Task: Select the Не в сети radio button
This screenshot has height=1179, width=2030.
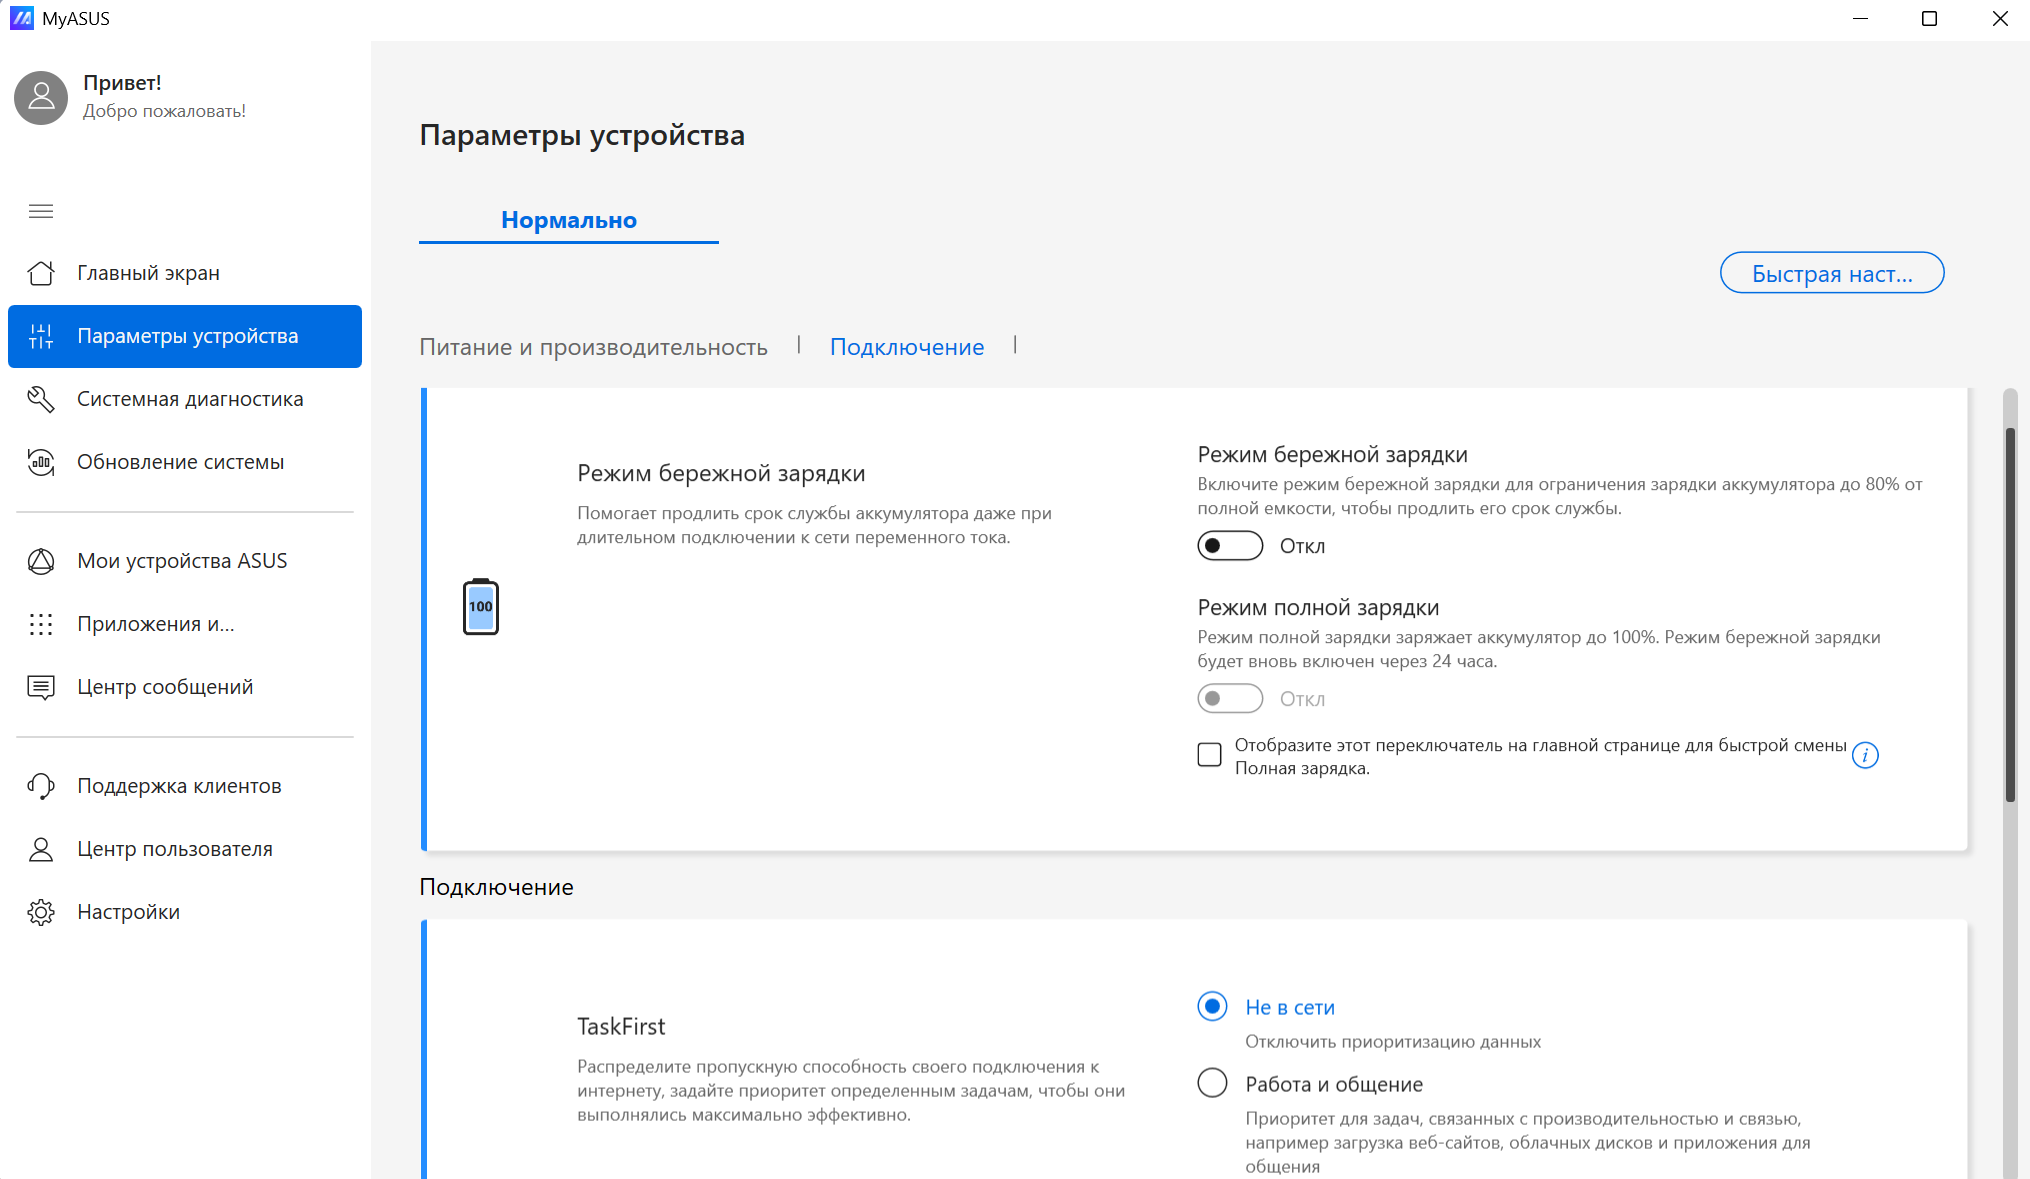Action: click(1213, 1006)
